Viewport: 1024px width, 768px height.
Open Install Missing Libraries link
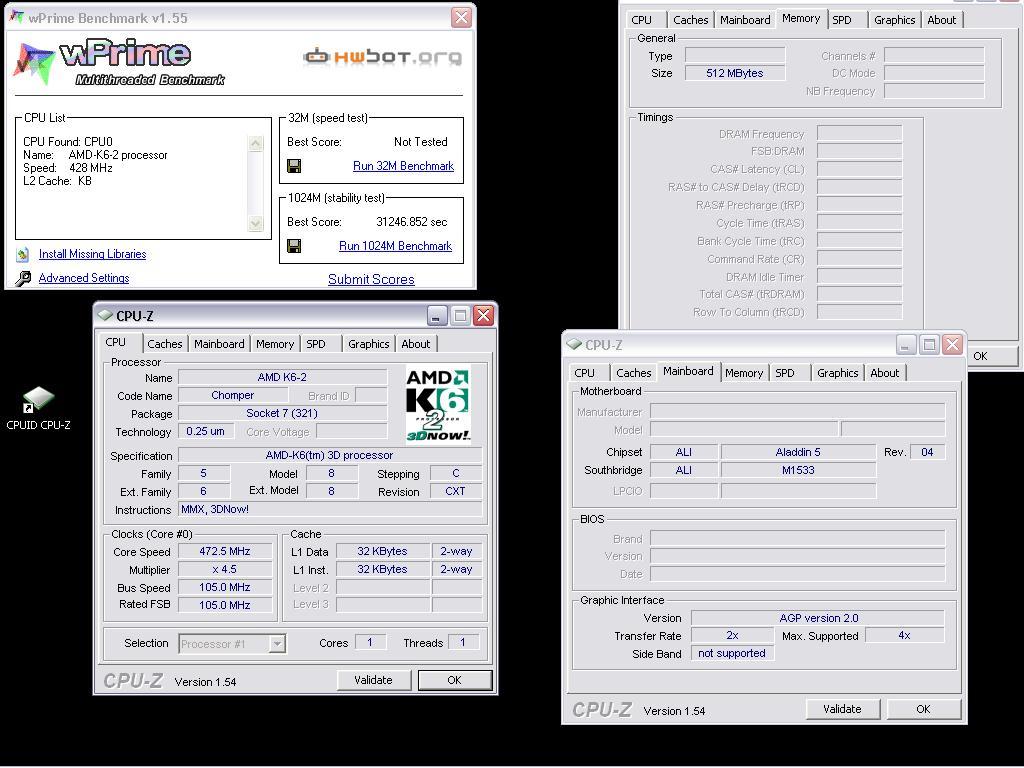point(92,254)
